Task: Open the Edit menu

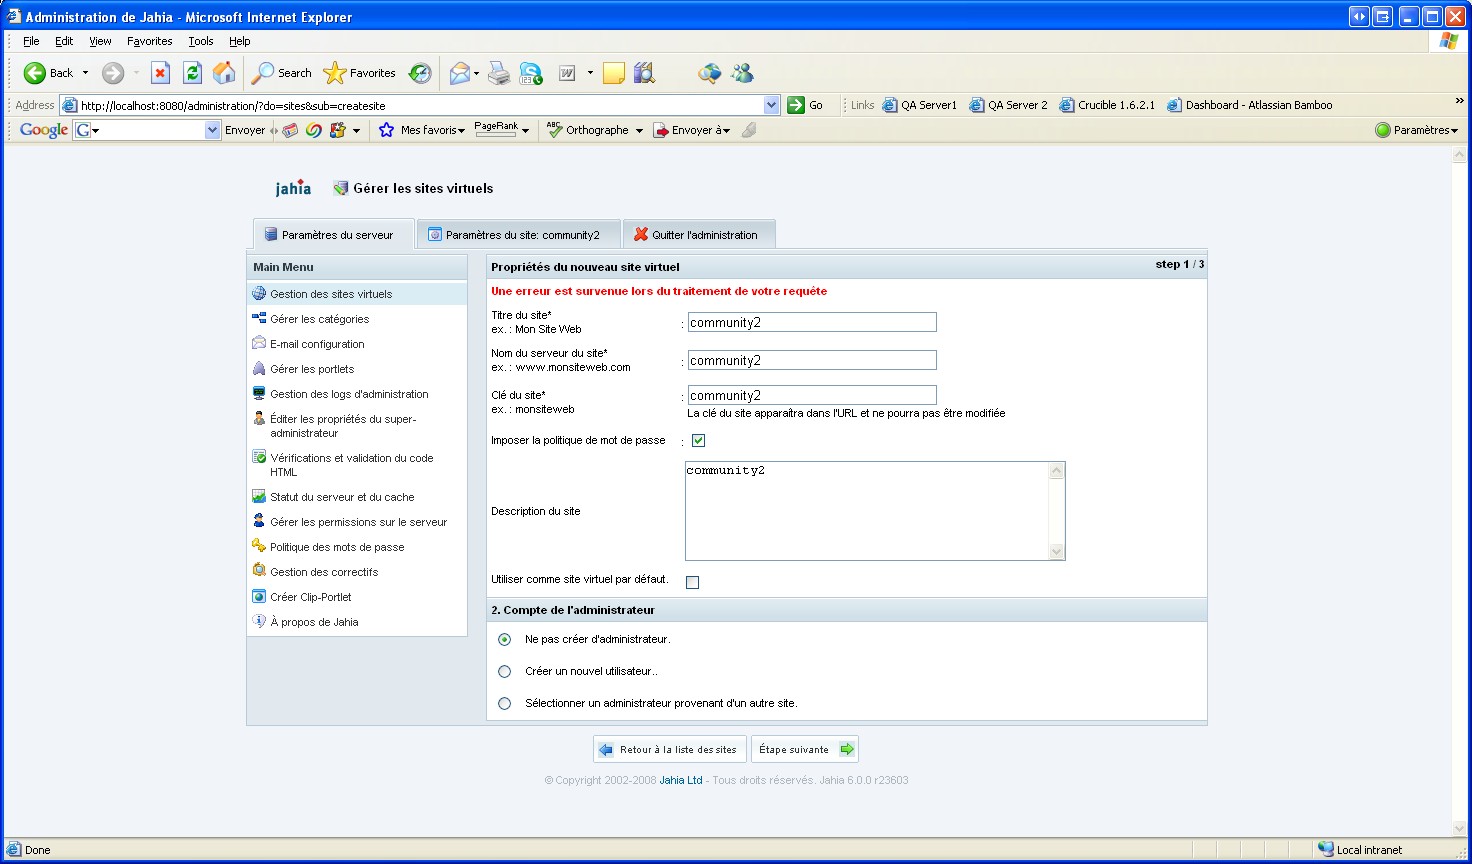Action: (x=64, y=41)
